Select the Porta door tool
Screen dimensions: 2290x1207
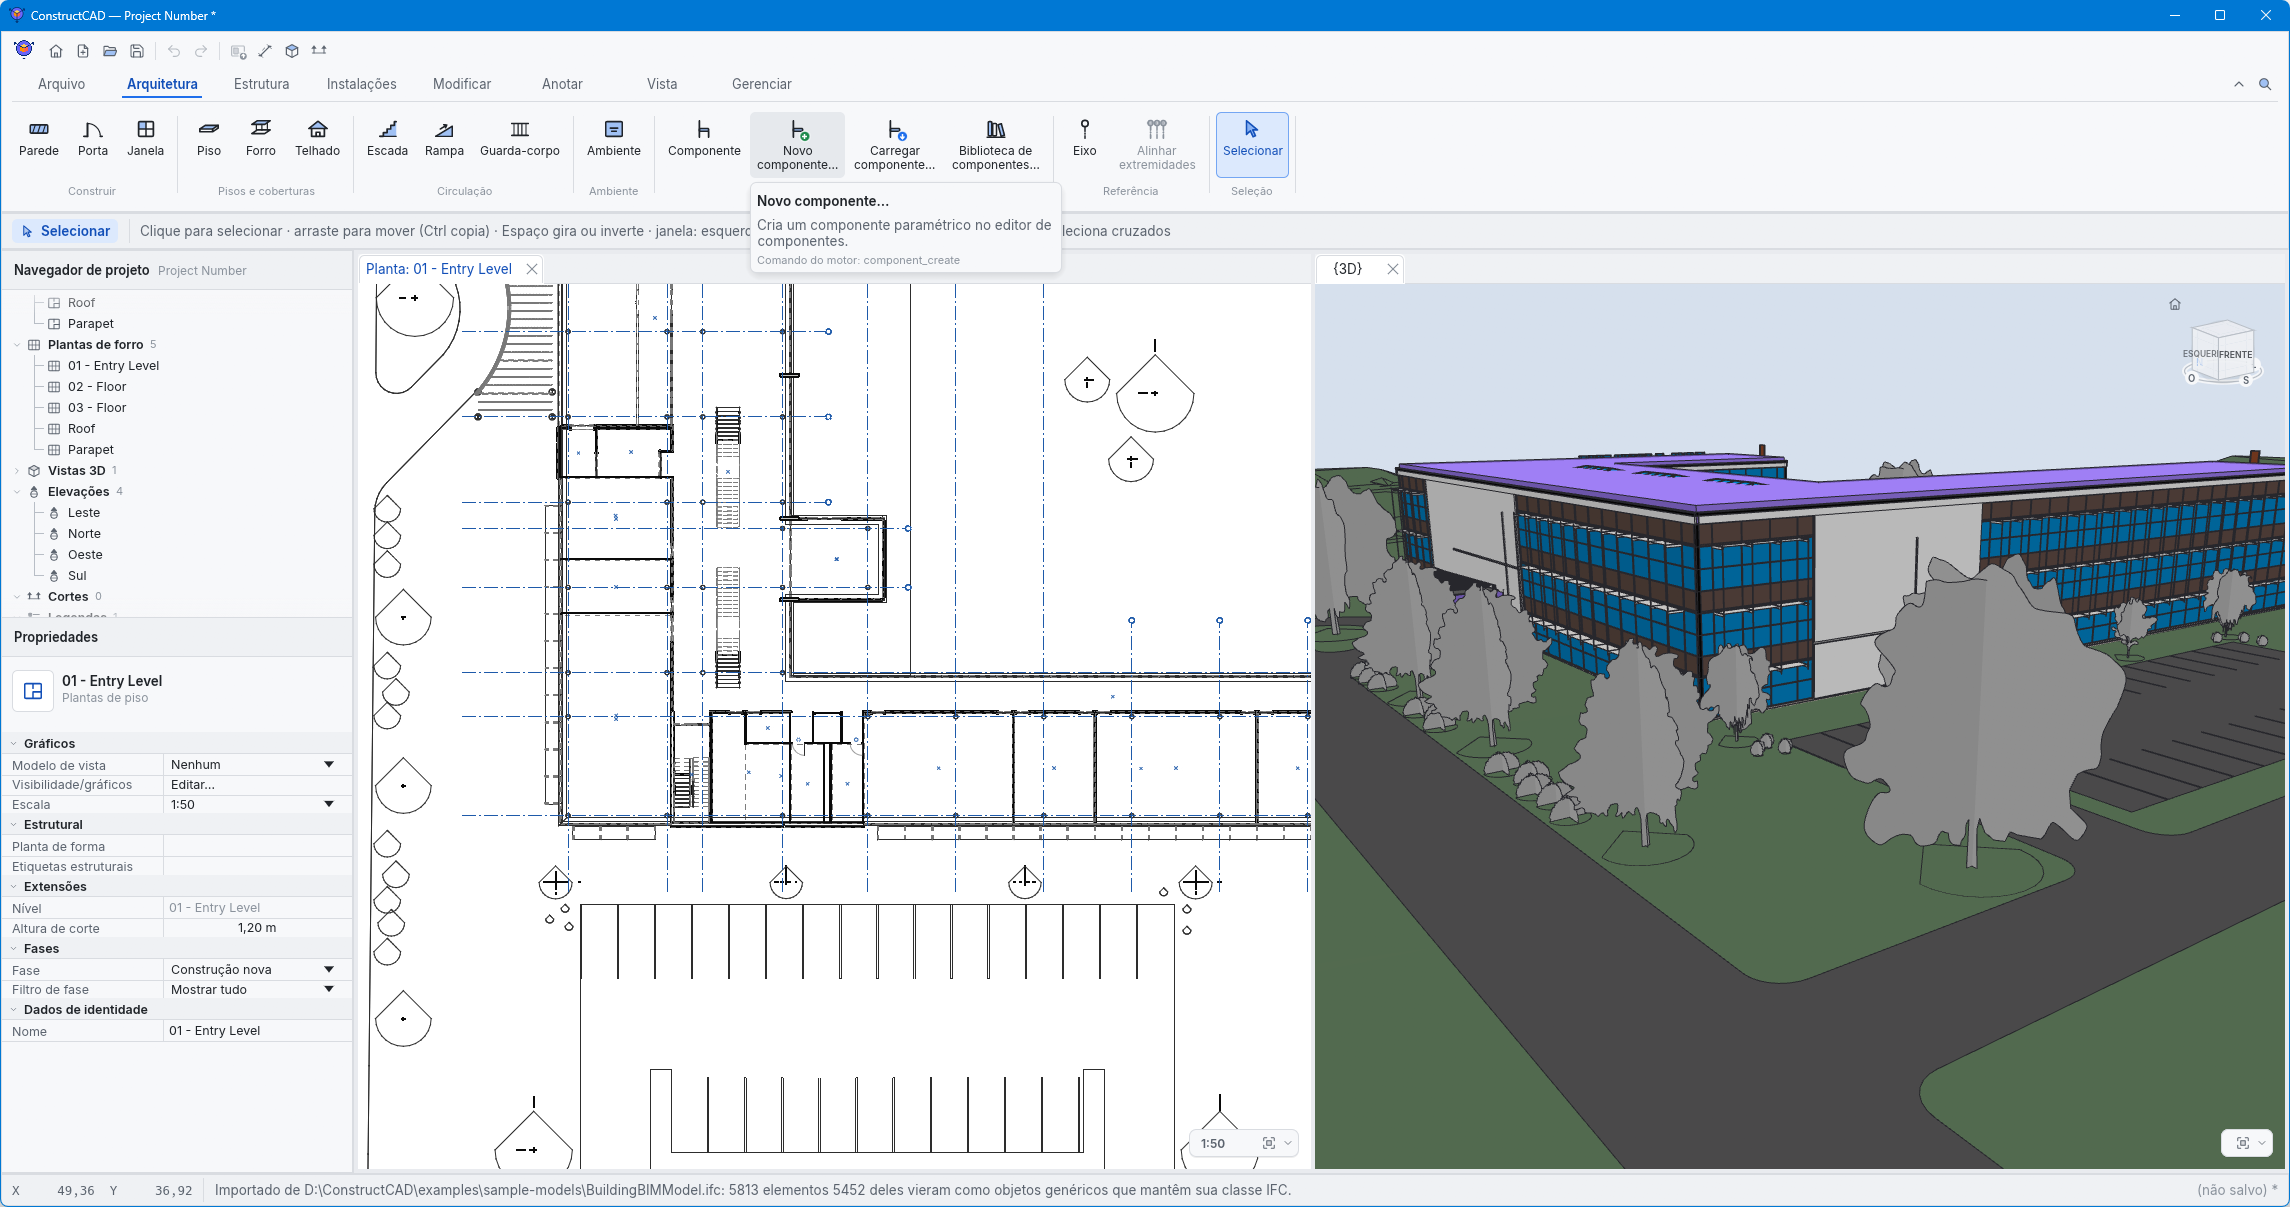[x=93, y=139]
